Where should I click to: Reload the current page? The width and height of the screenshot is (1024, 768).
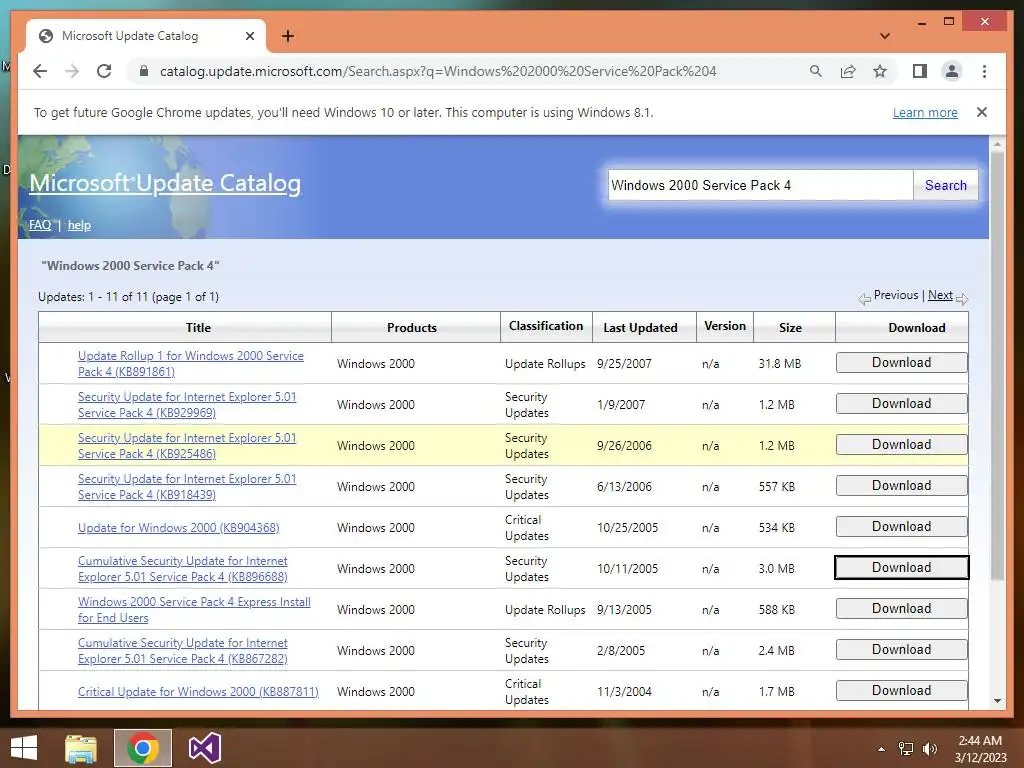tap(104, 71)
